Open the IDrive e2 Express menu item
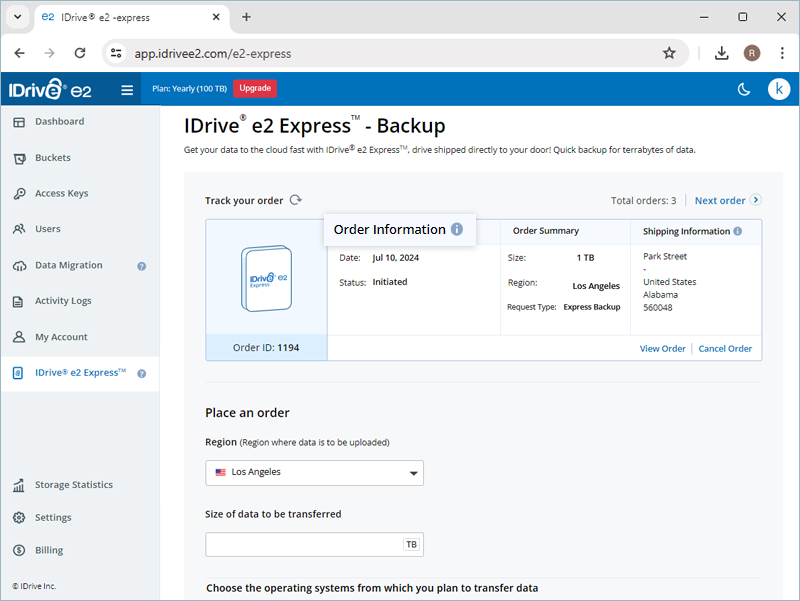800x601 pixels. click(x=80, y=373)
